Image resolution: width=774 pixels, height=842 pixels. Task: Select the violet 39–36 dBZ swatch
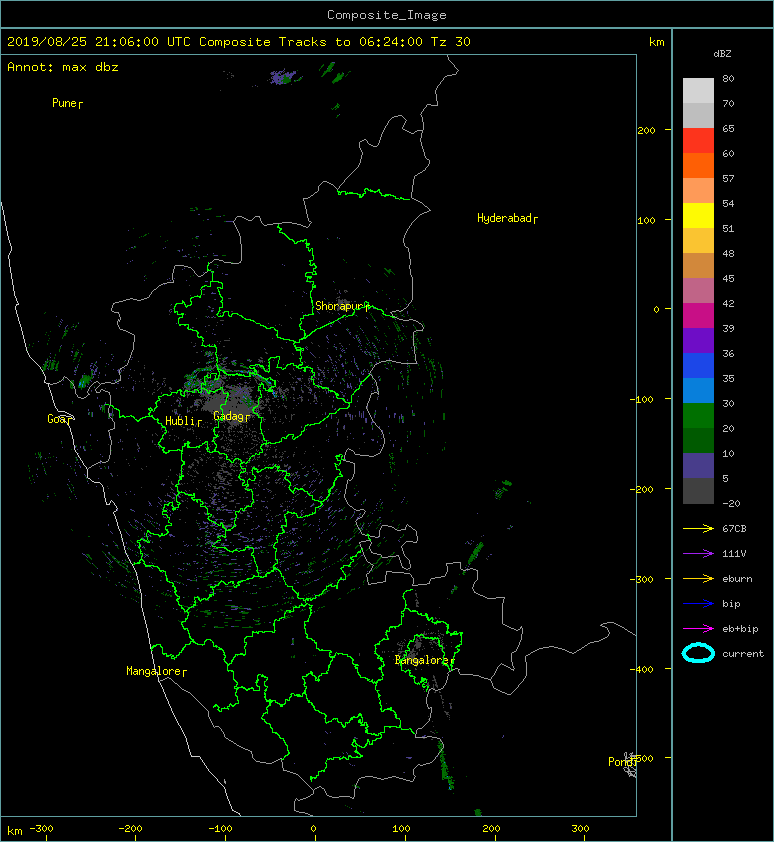[x=698, y=340]
